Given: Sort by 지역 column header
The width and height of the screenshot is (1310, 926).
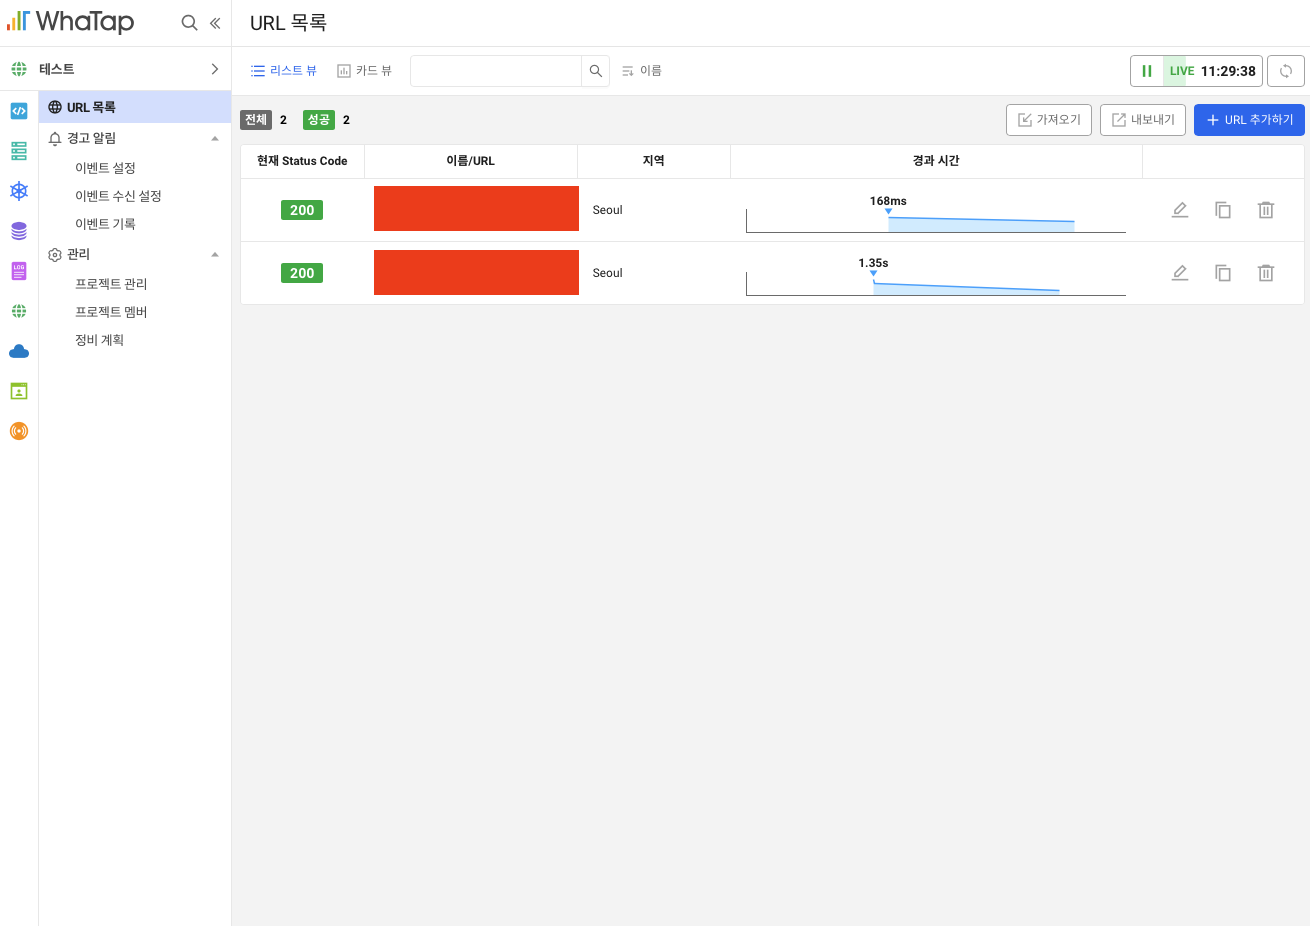Looking at the screenshot, I should [653, 161].
